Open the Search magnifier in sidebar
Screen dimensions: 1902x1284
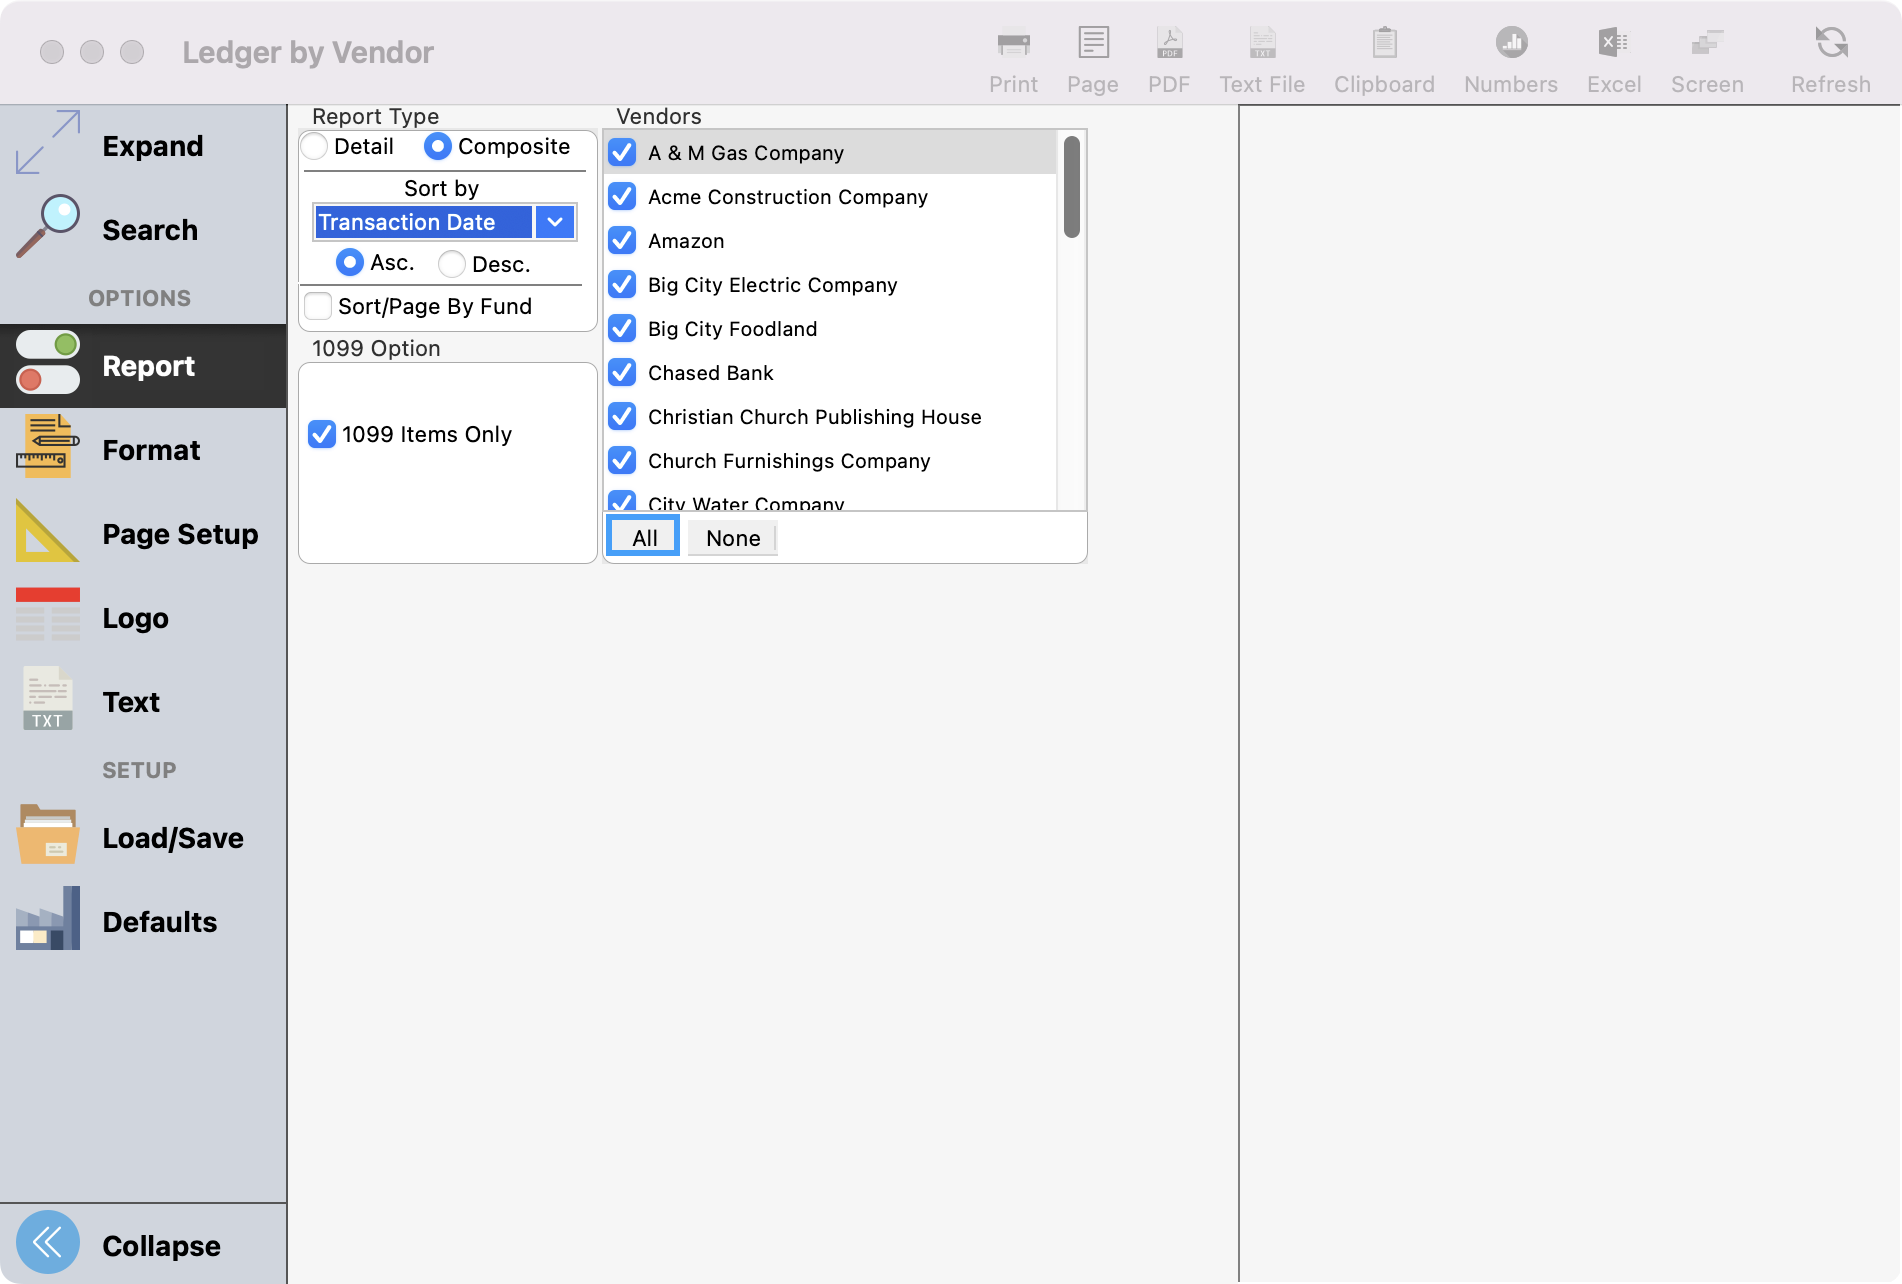[48, 228]
